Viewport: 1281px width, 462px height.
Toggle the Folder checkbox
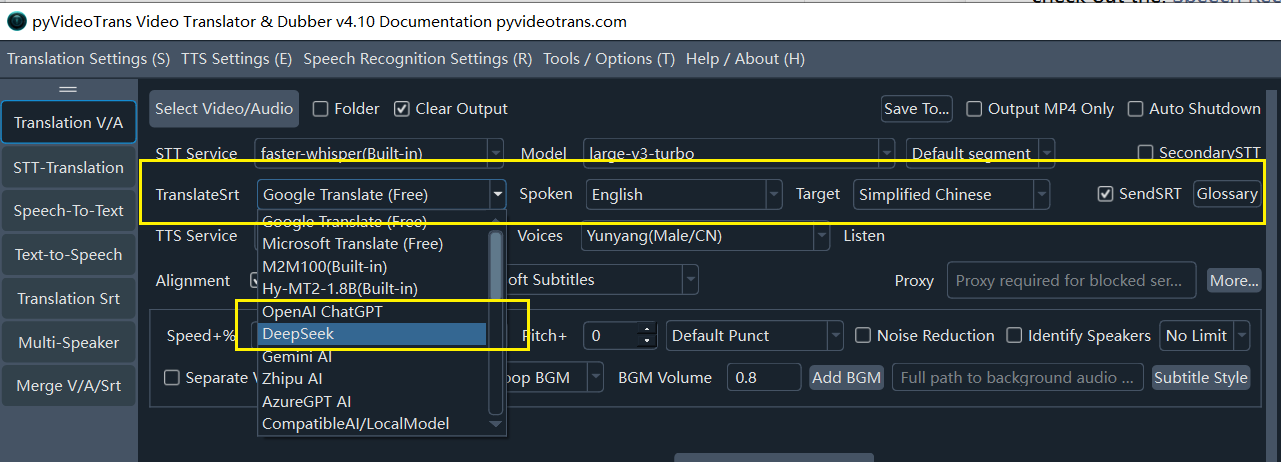pyautogui.click(x=321, y=109)
